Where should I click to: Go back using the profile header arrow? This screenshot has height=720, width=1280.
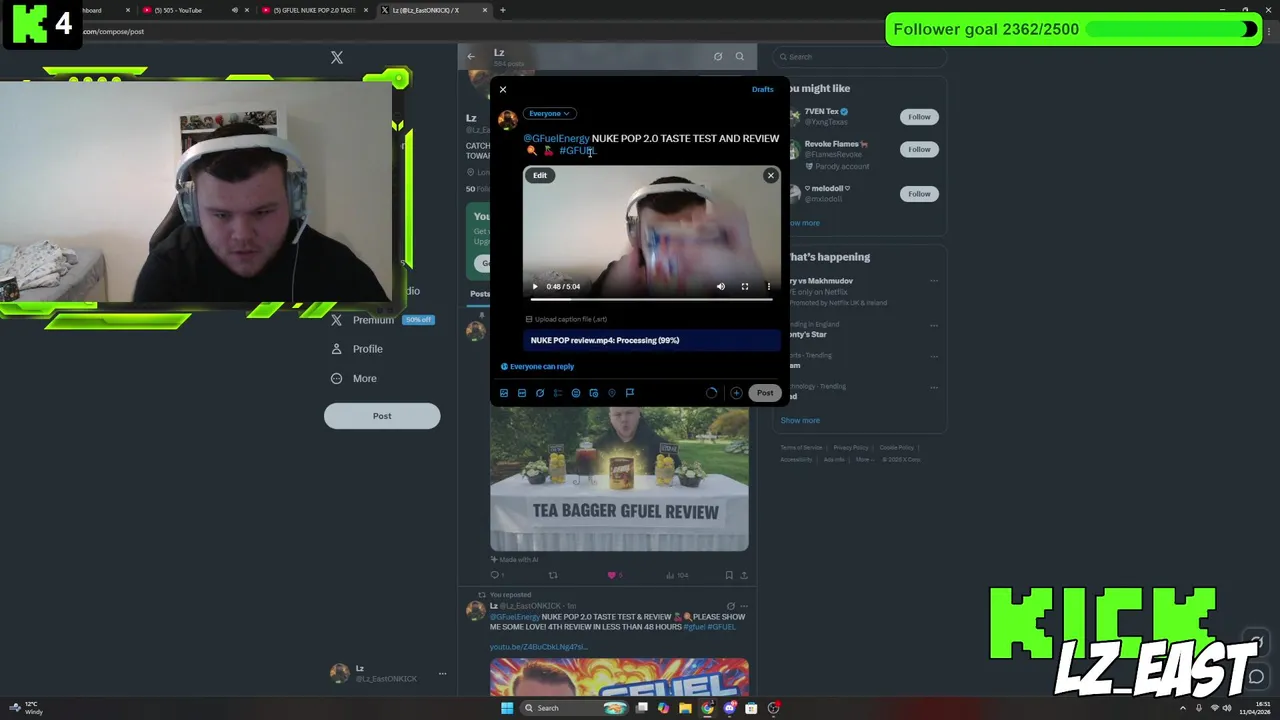click(x=471, y=56)
